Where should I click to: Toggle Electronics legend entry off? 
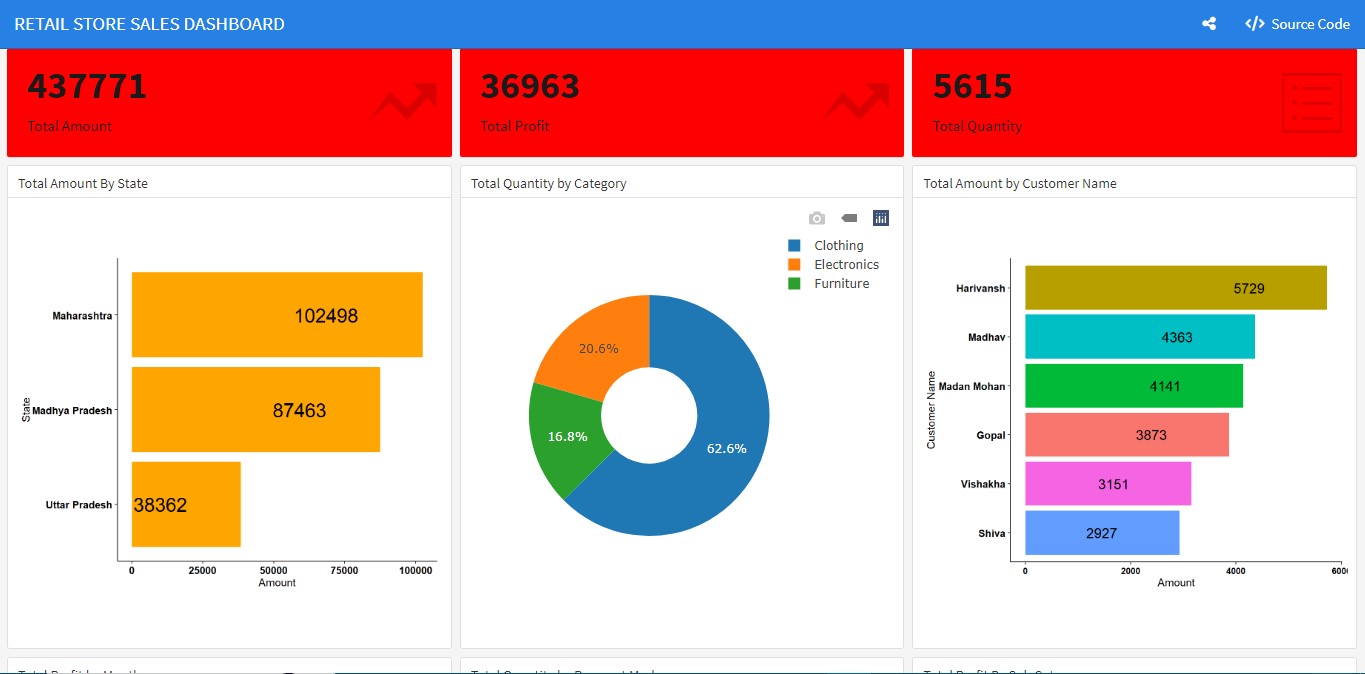846,264
